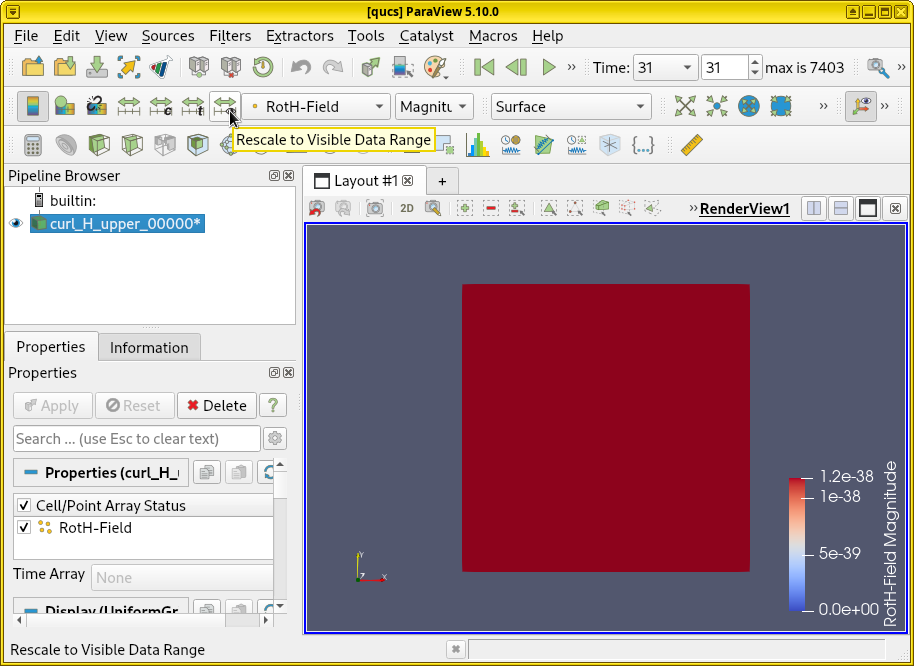Image resolution: width=914 pixels, height=666 pixels.
Task: Open the RotH-Field coloring dropdown
Action: click(316, 107)
